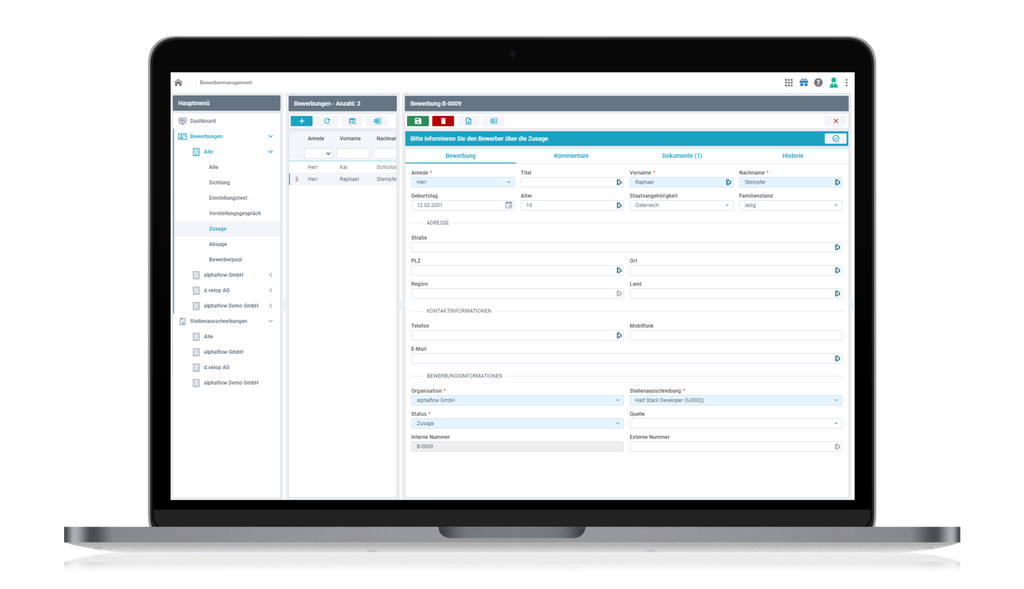This screenshot has height=589, width=1024.
Task: Select the Bewerbung tab
Action: tap(460, 156)
